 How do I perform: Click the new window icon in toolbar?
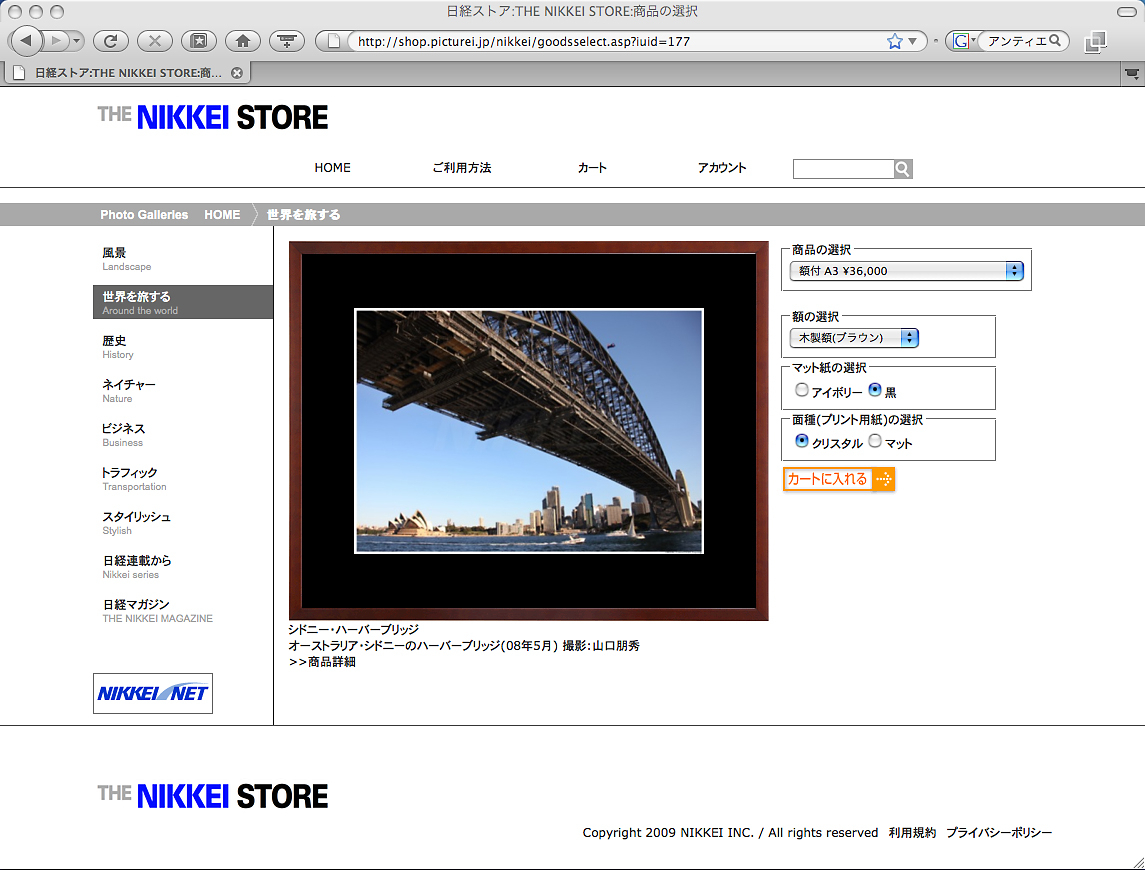click(x=1095, y=42)
